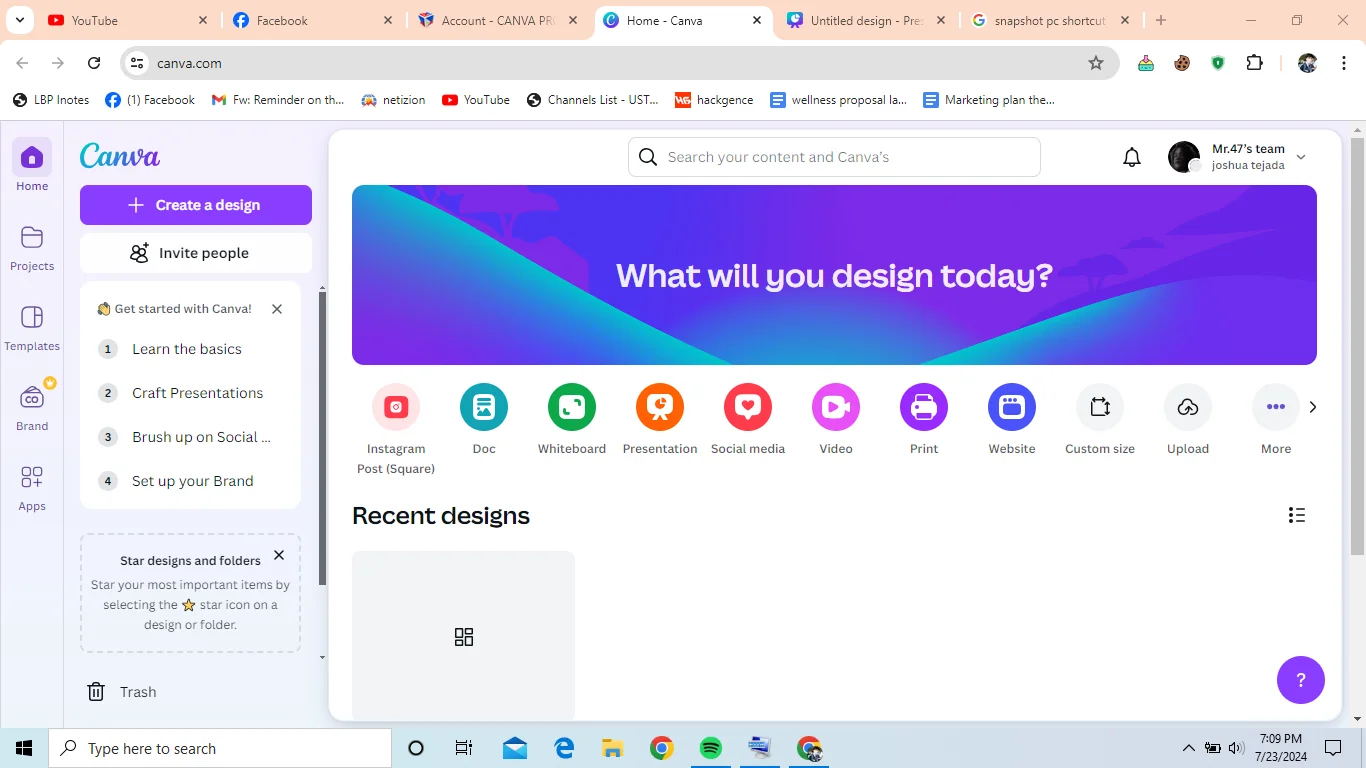Expand the Mr.47's team account dropdown
The image size is (1366, 768).
[x=1301, y=157]
